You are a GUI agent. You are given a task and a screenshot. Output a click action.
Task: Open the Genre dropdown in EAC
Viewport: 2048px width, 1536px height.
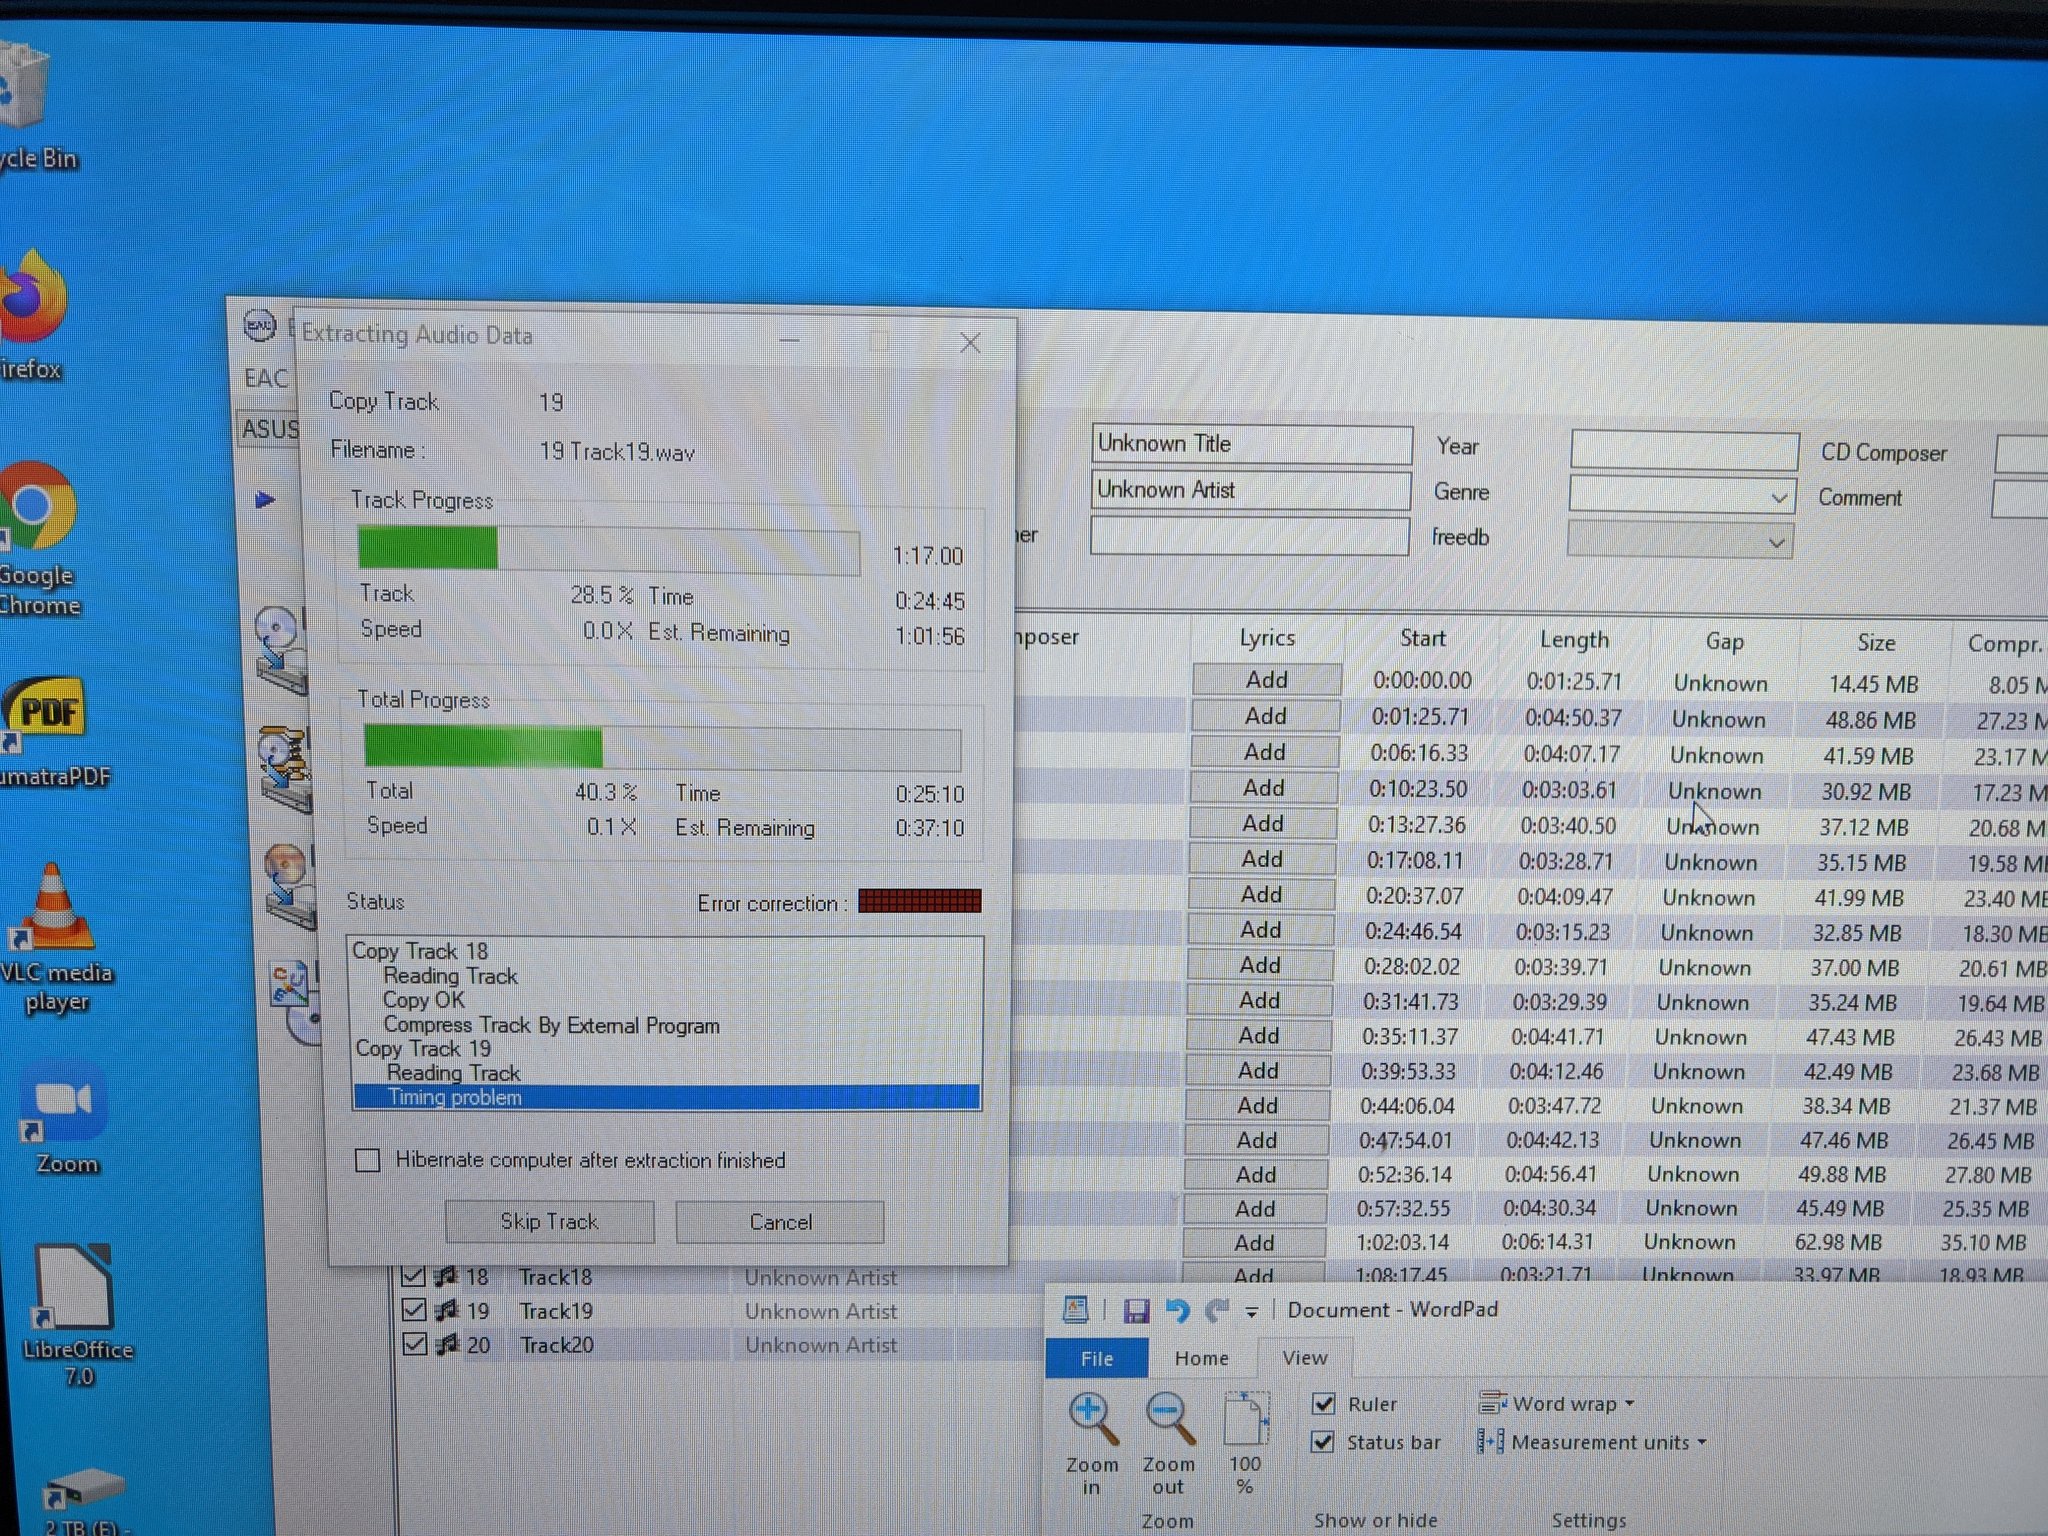[x=1778, y=497]
